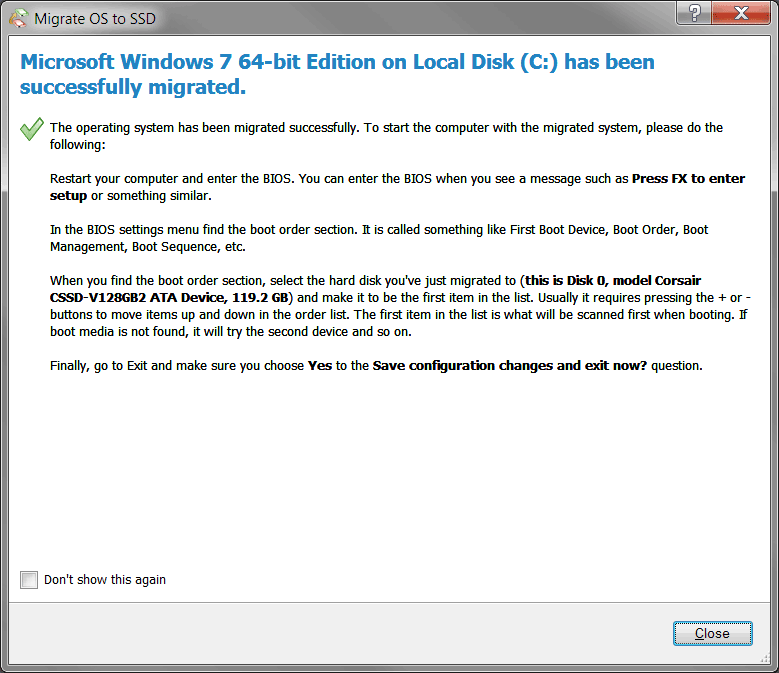
Task: Click the Close button
Action: pyautogui.click(x=712, y=633)
